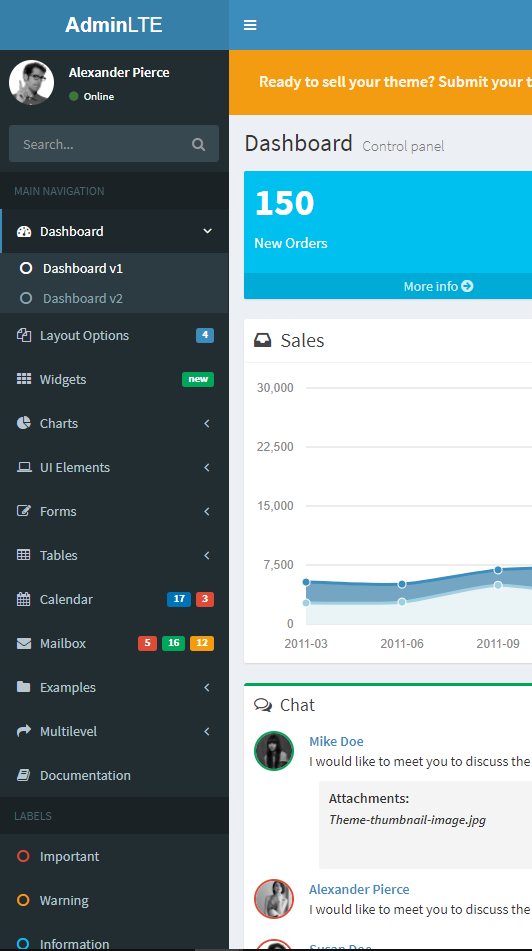Click Mike Doe chat avatar

click(x=274, y=751)
